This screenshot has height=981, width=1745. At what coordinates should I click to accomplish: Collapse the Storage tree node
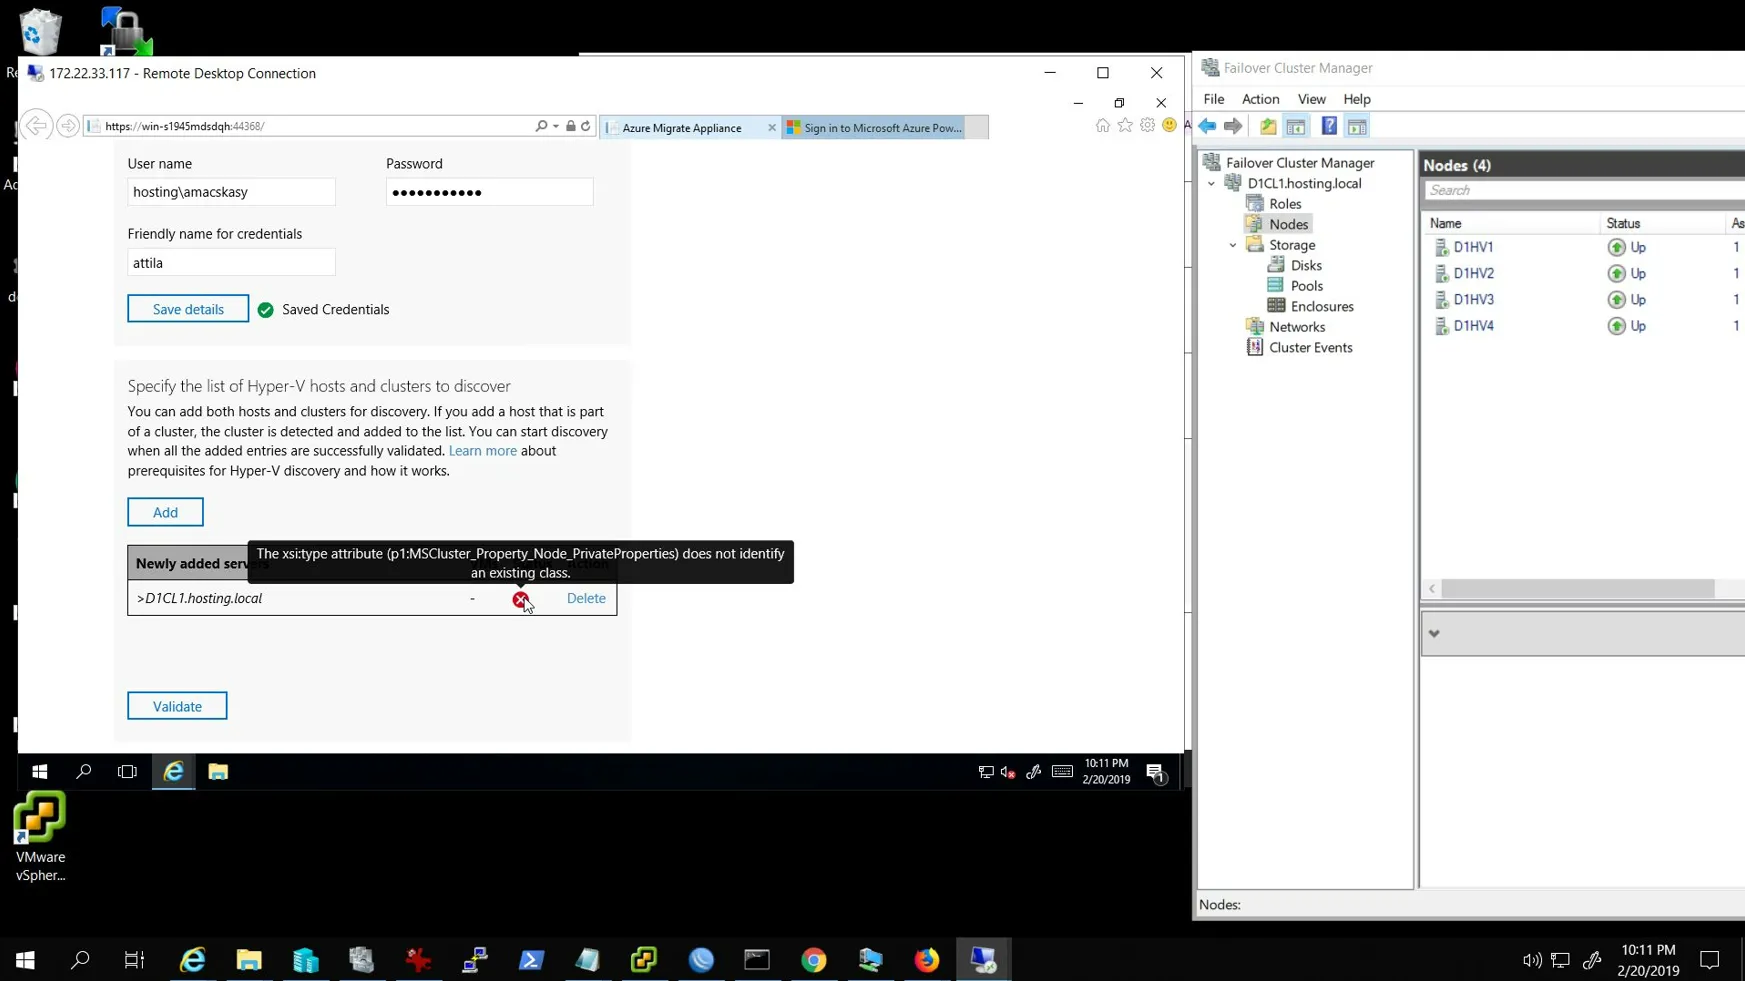pyautogui.click(x=1233, y=245)
